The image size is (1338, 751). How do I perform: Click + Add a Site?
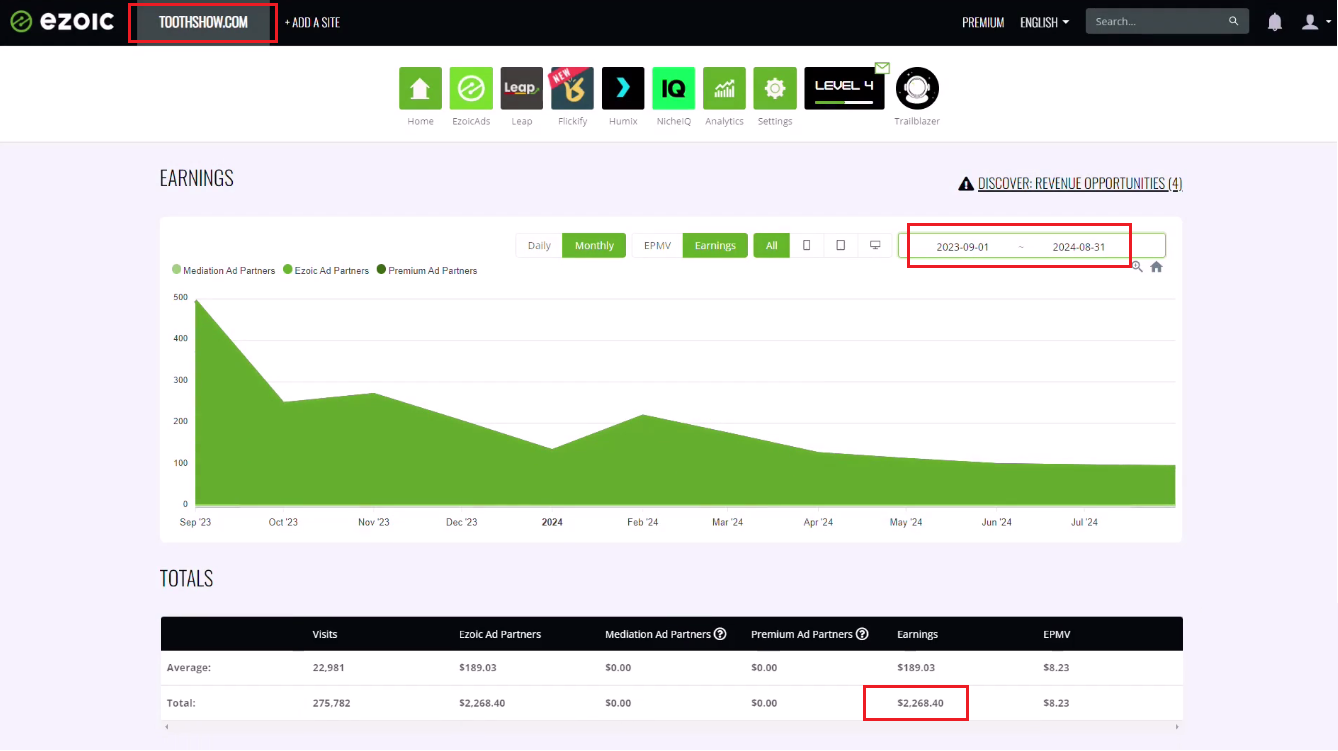coord(312,22)
